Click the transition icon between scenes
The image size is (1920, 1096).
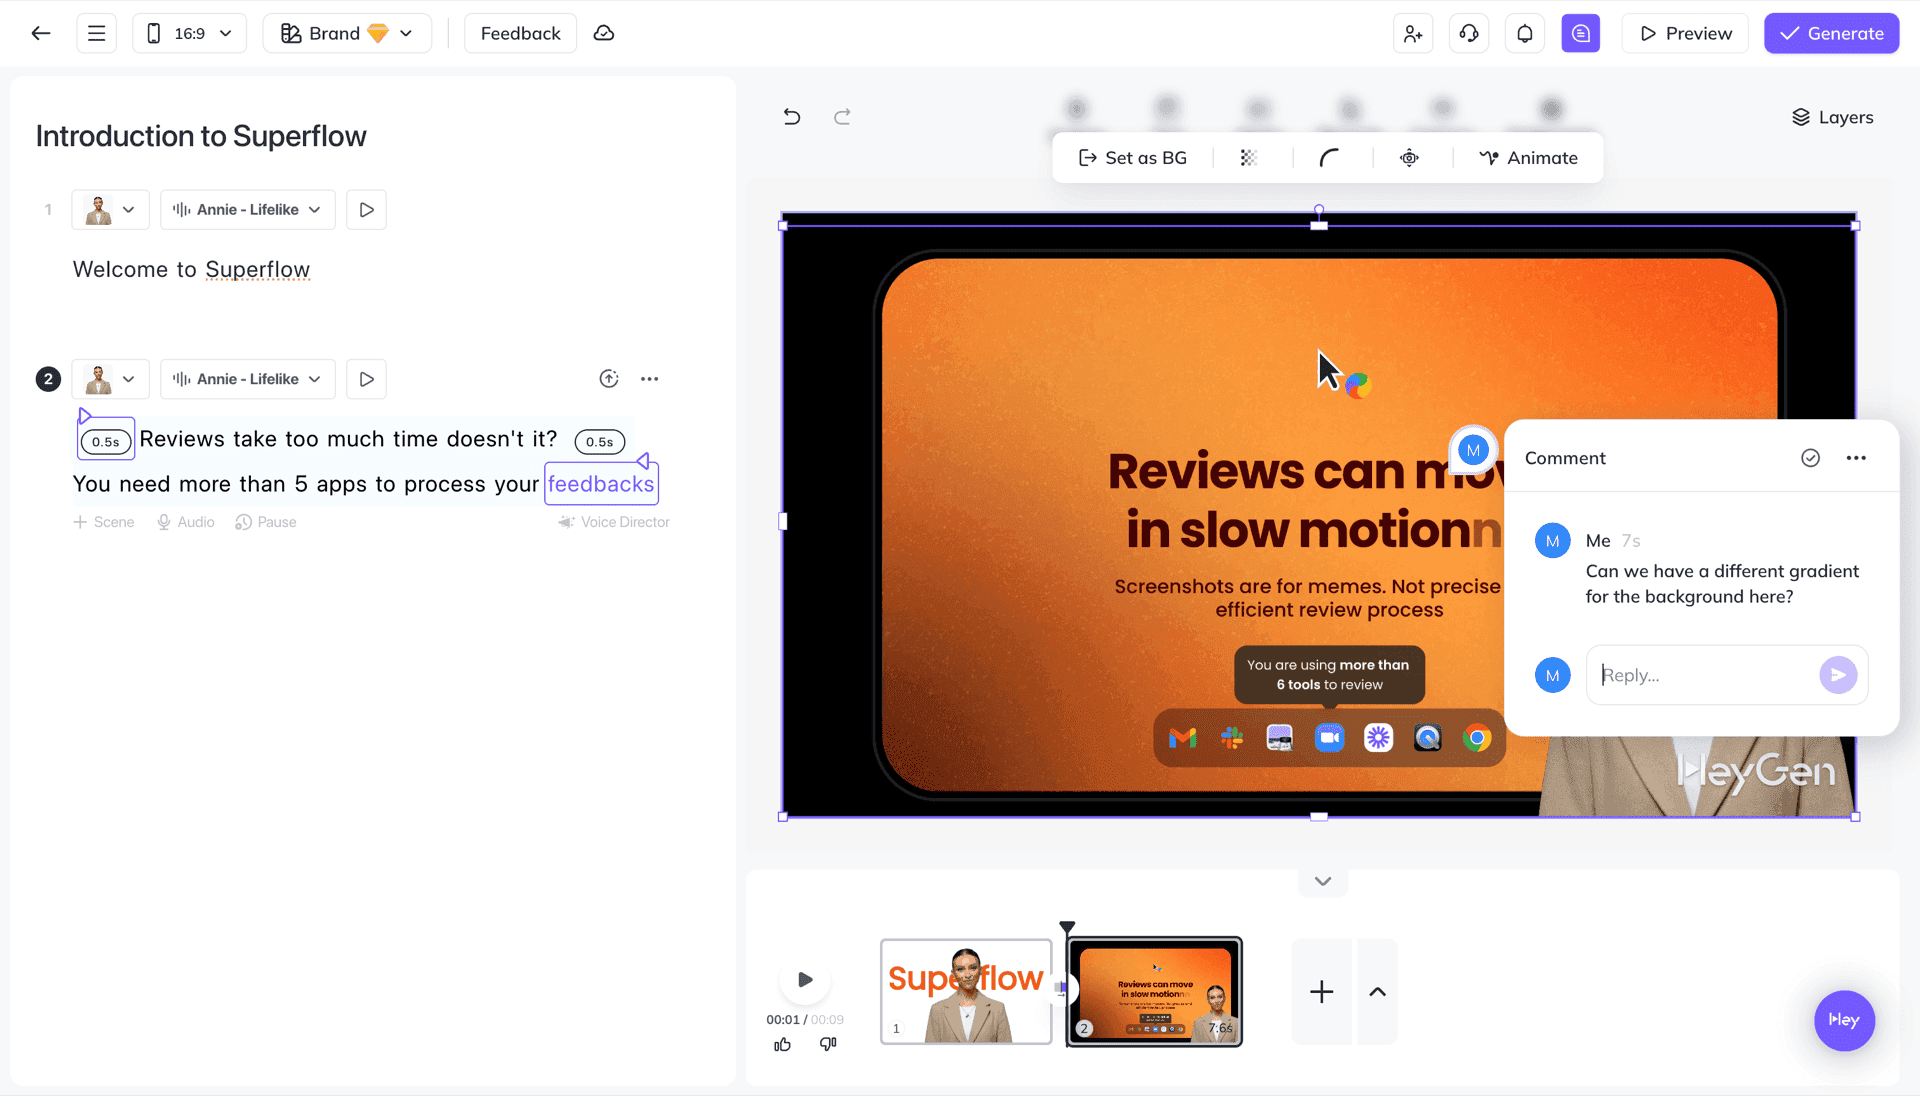click(1061, 988)
